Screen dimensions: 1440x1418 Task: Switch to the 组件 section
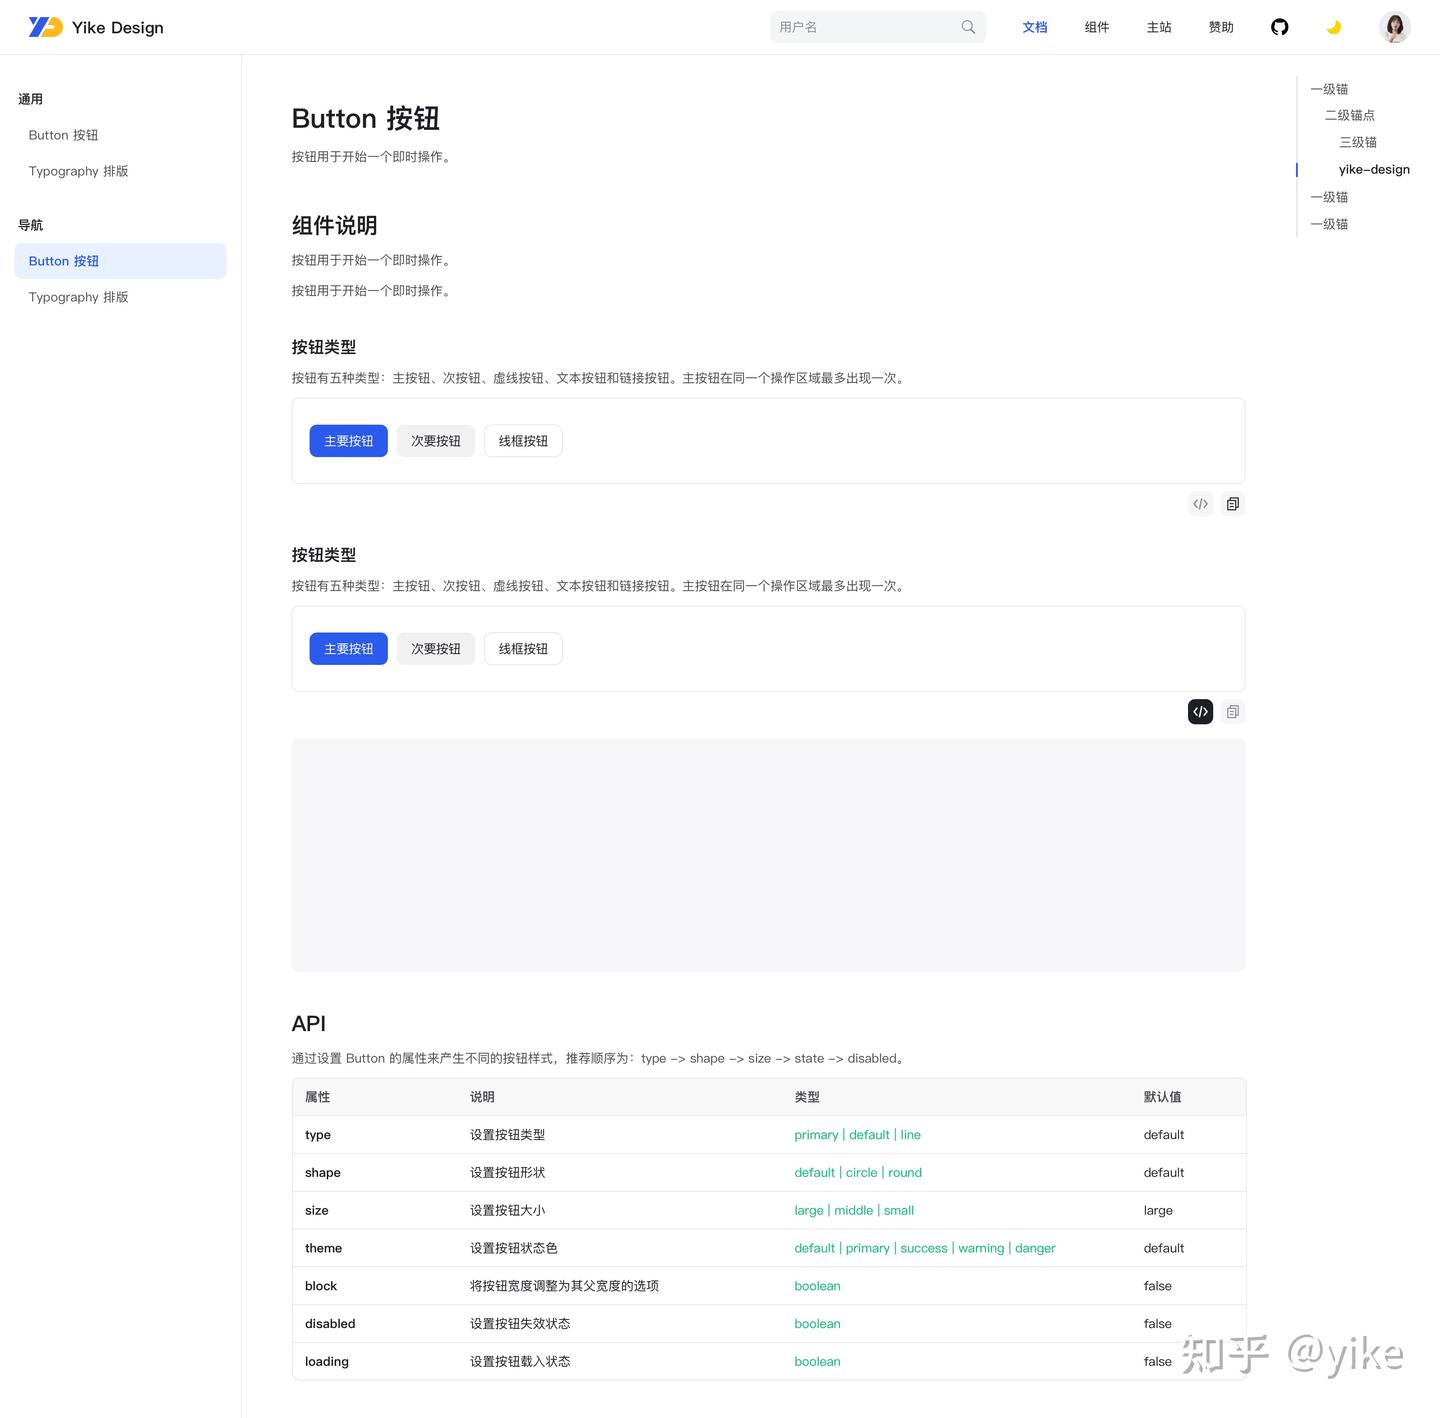tap(1096, 27)
